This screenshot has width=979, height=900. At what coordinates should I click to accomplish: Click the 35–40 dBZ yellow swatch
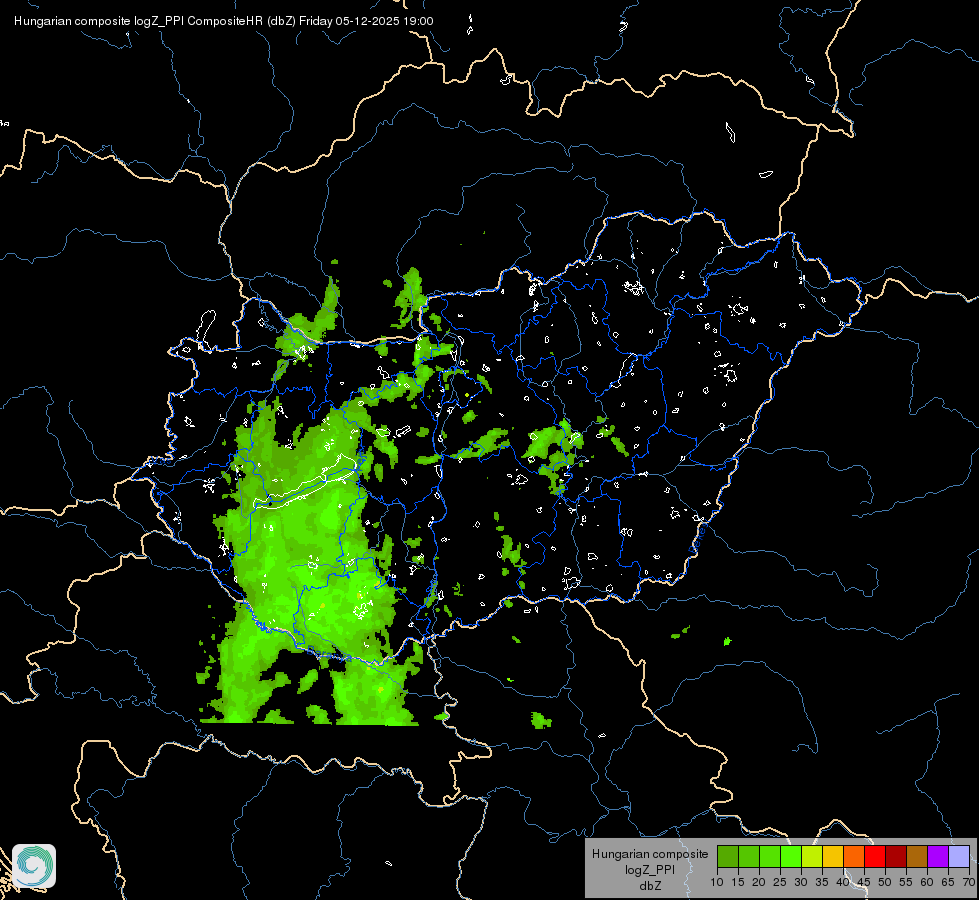tap(833, 856)
